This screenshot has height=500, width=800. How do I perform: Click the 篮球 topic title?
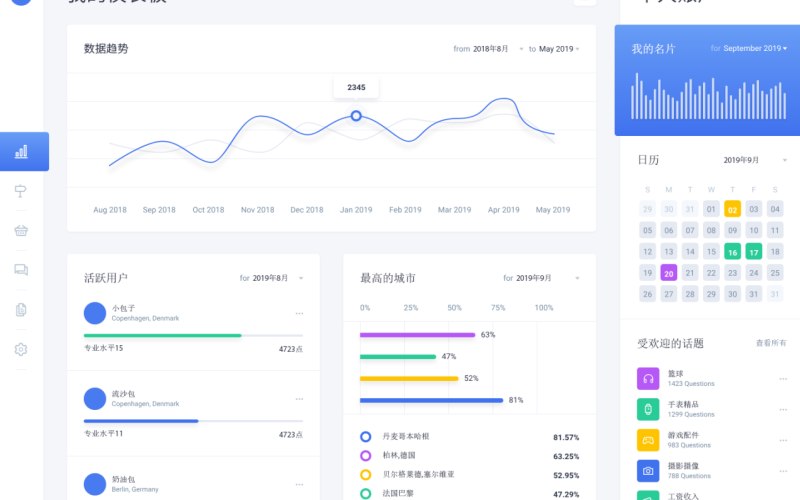(x=676, y=373)
